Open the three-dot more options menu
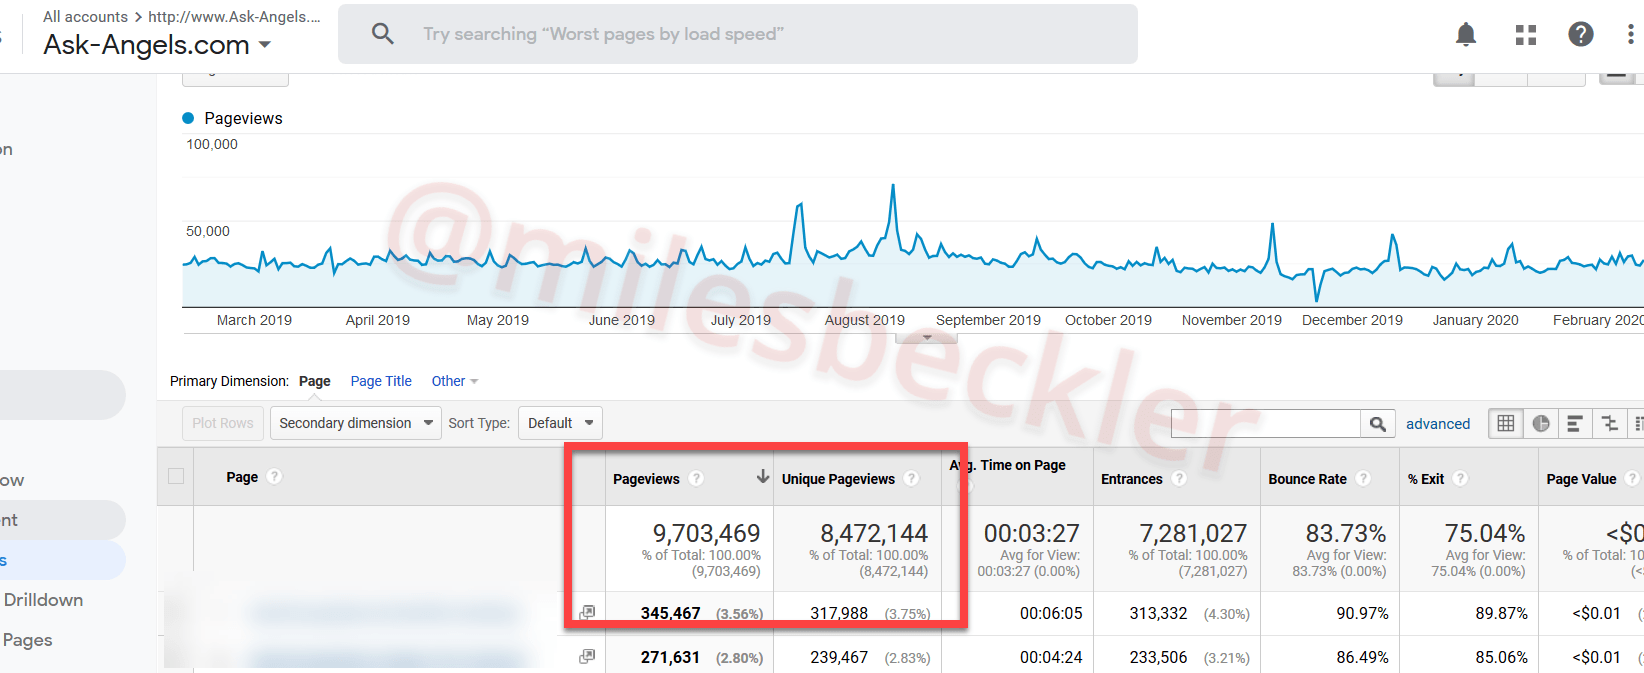 [x=1631, y=35]
